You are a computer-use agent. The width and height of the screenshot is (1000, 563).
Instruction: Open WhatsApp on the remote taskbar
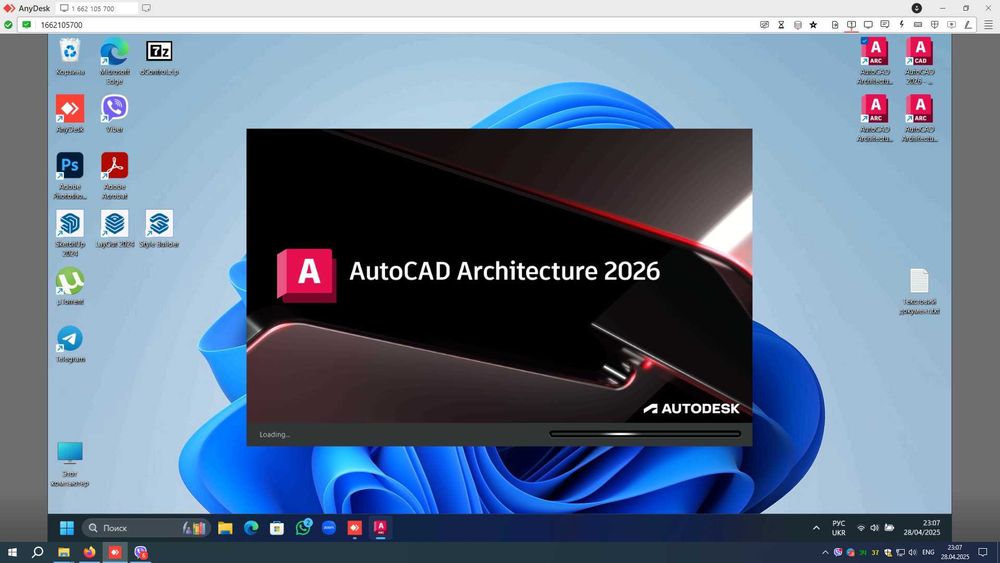tap(303, 528)
